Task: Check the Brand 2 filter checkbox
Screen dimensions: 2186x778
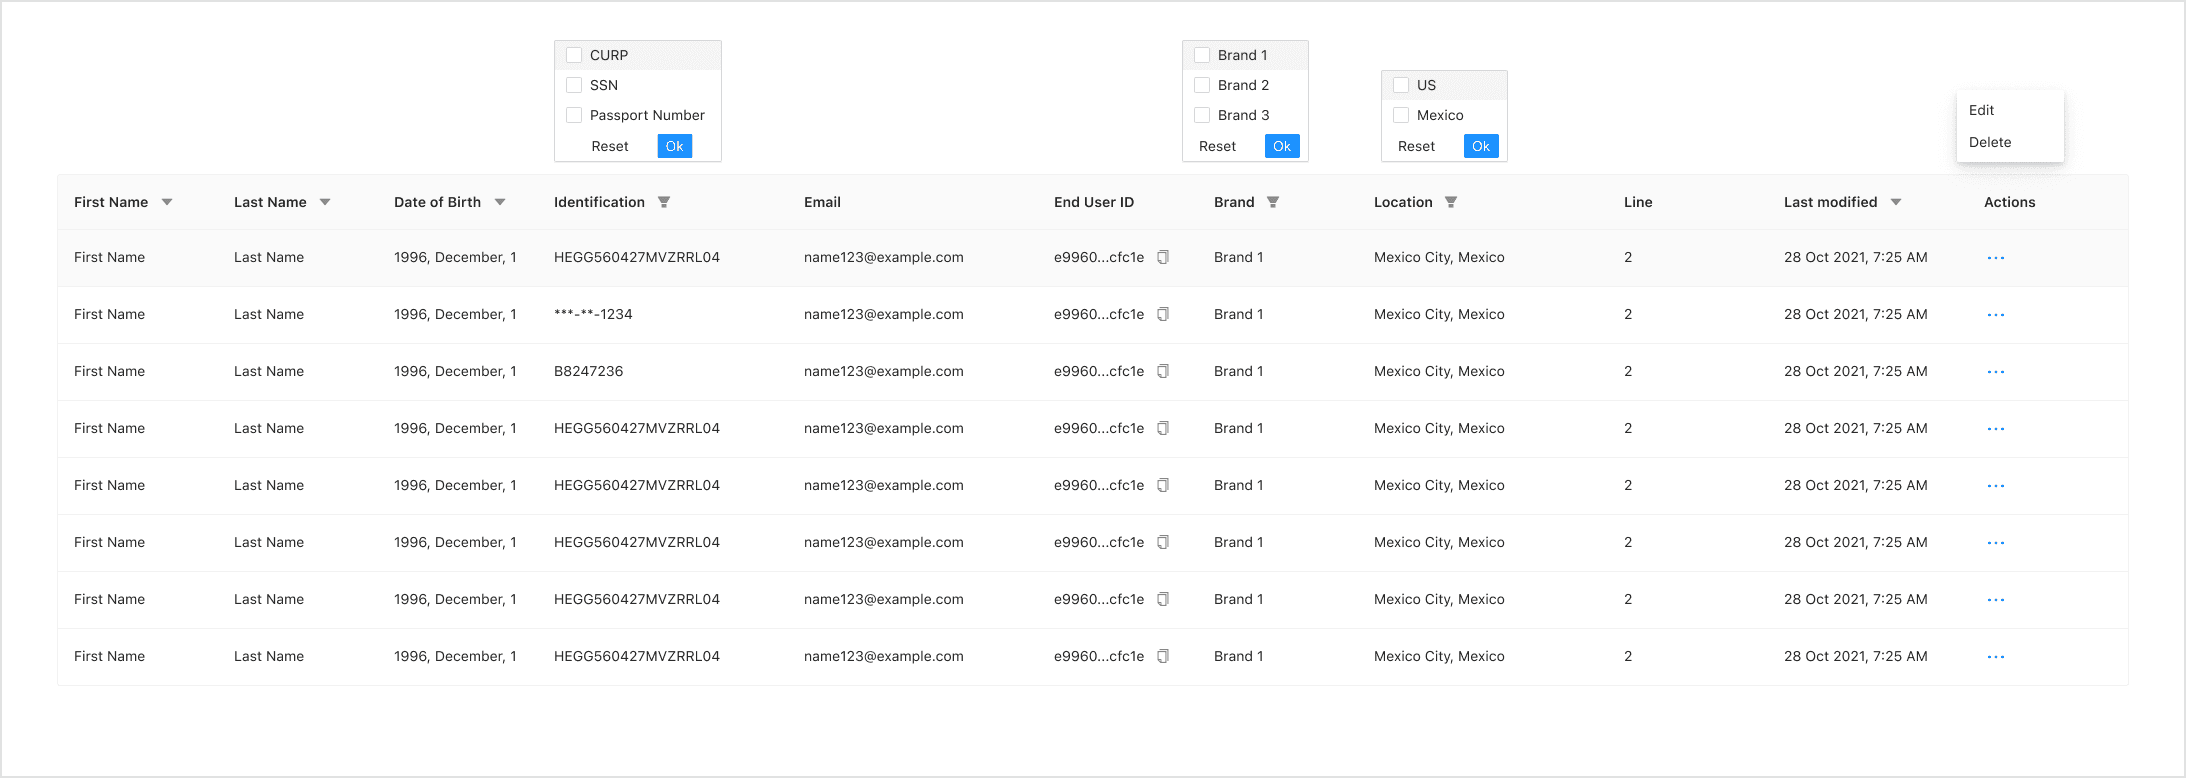Action: [x=1202, y=85]
